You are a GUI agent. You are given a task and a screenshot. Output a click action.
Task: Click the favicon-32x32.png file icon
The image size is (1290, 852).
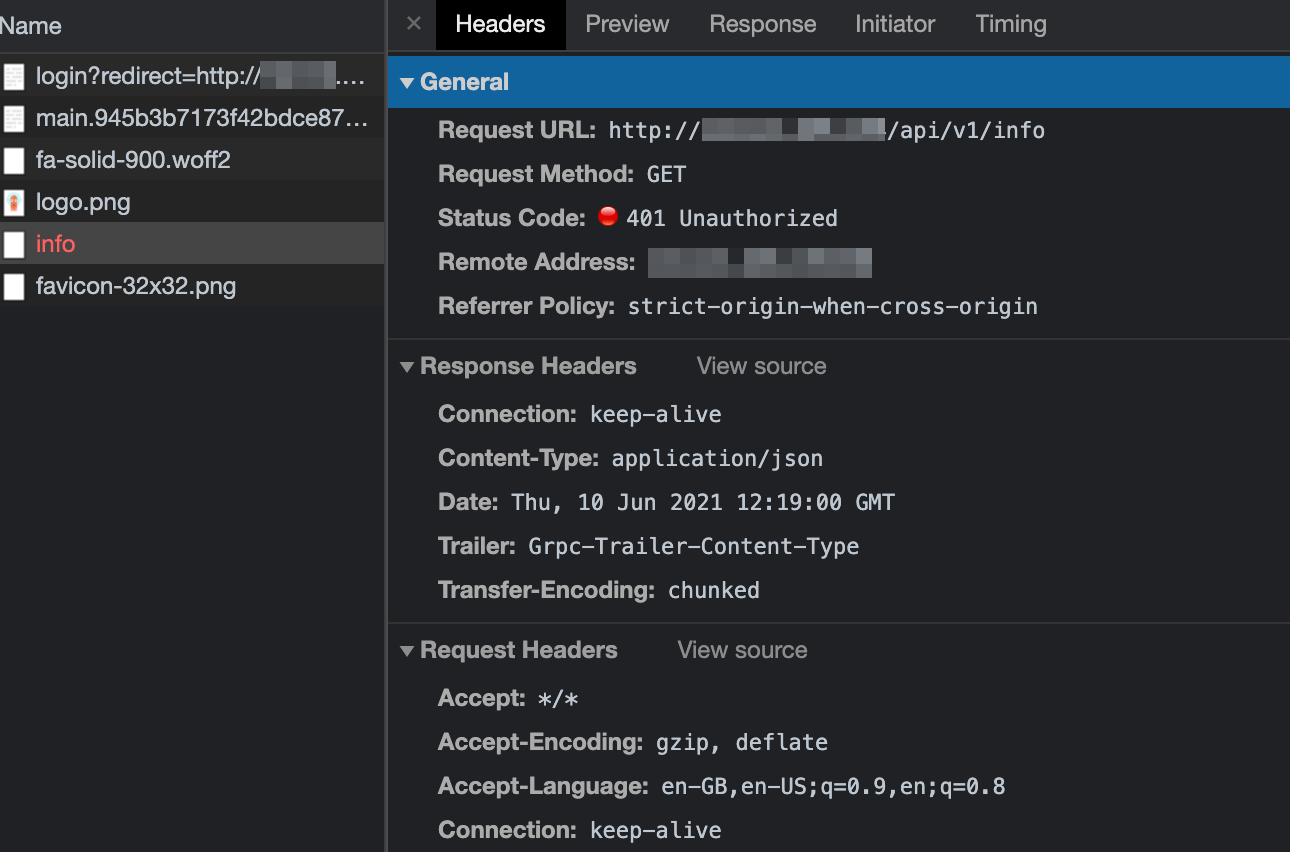click(x=14, y=287)
